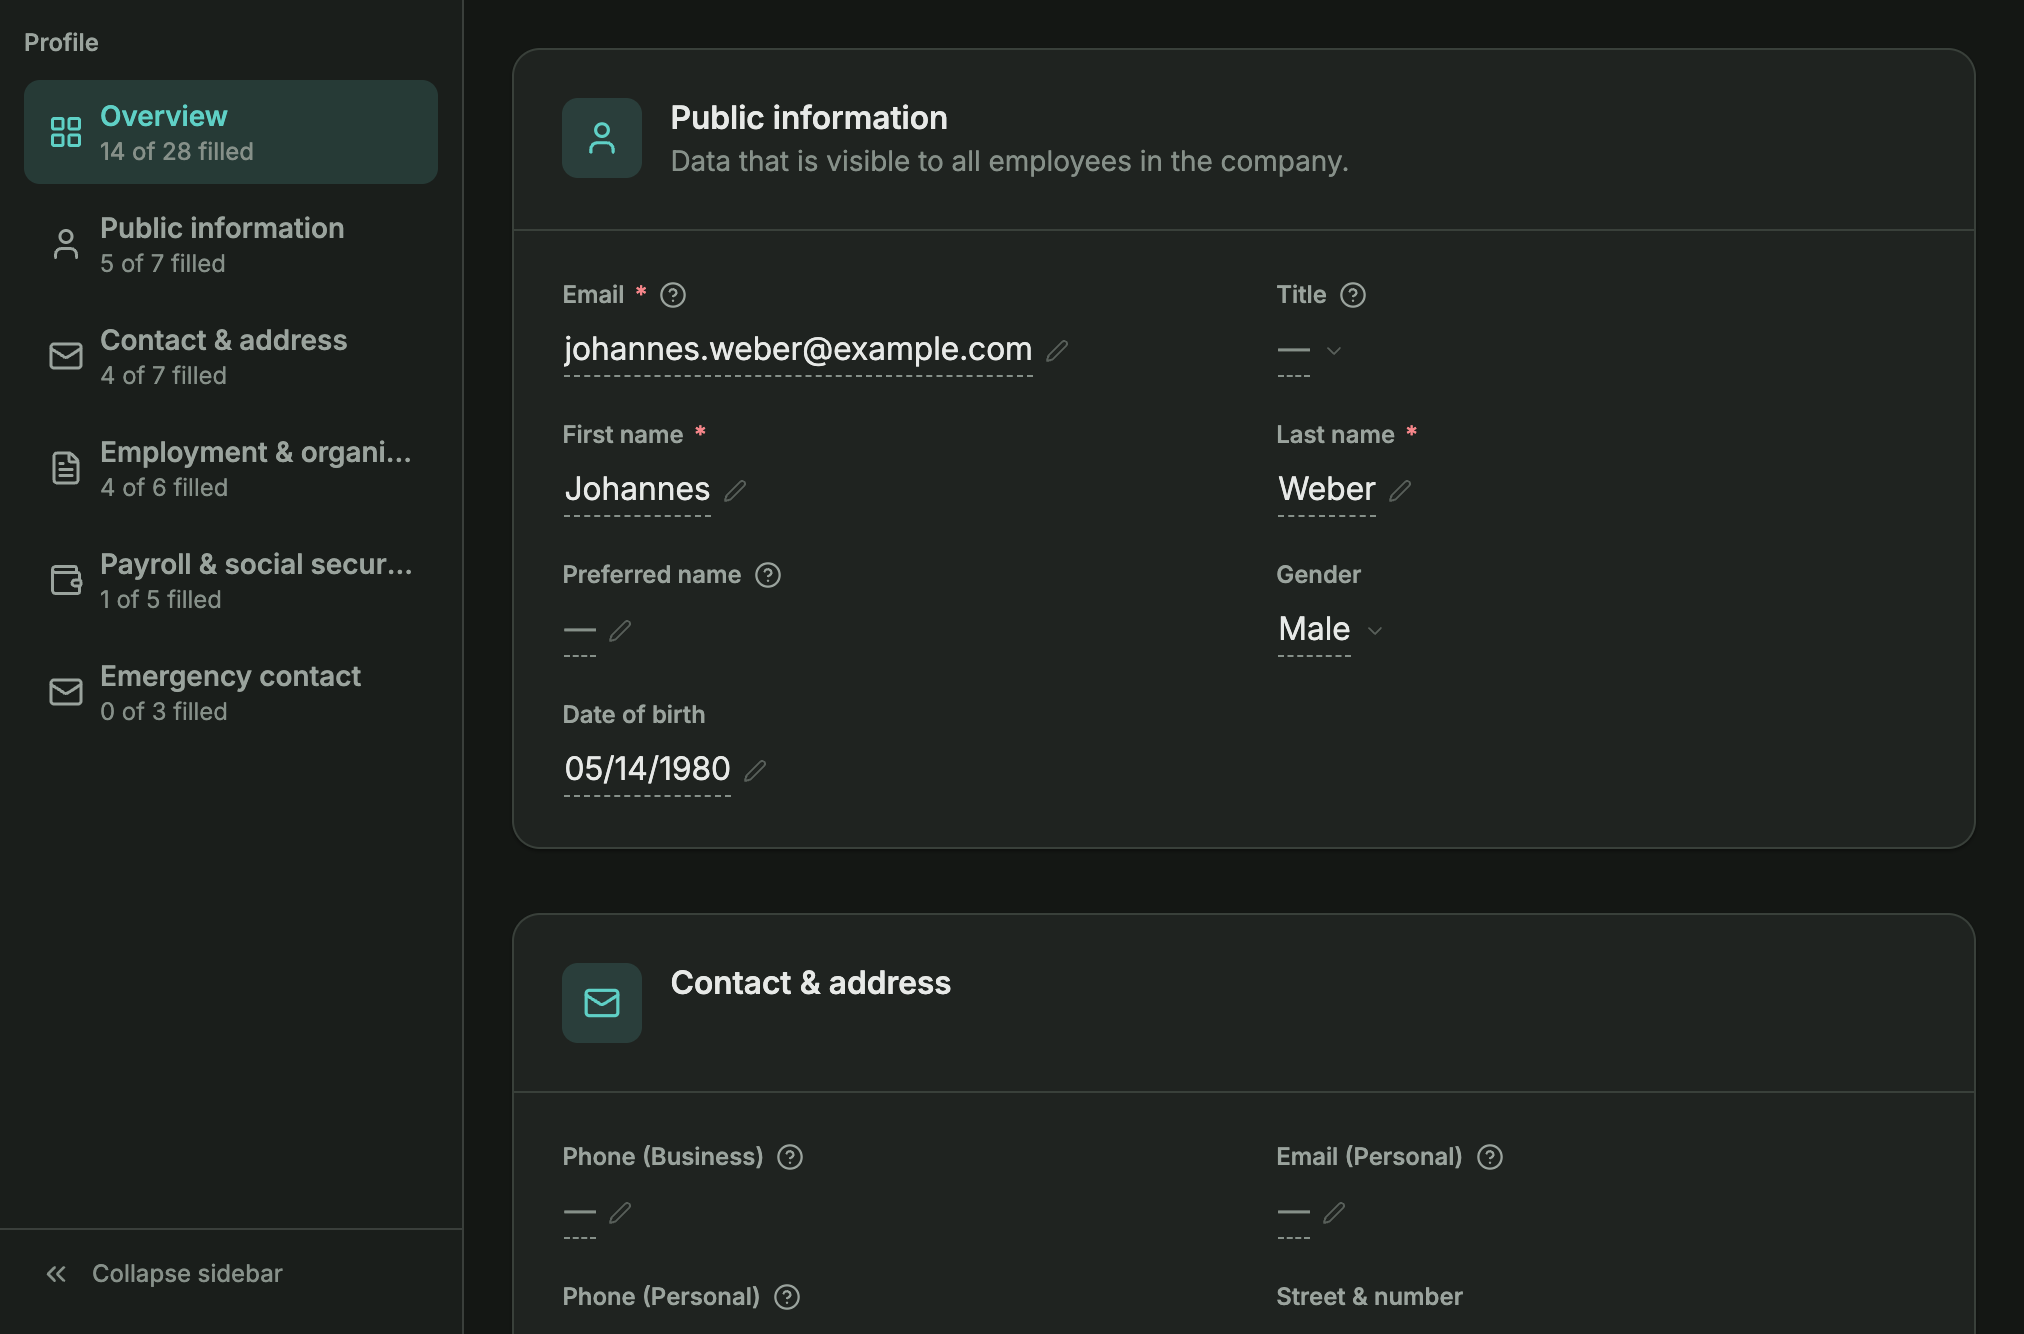Show help tooltip for Title field
Viewport: 2024px width, 1334px height.
point(1353,295)
